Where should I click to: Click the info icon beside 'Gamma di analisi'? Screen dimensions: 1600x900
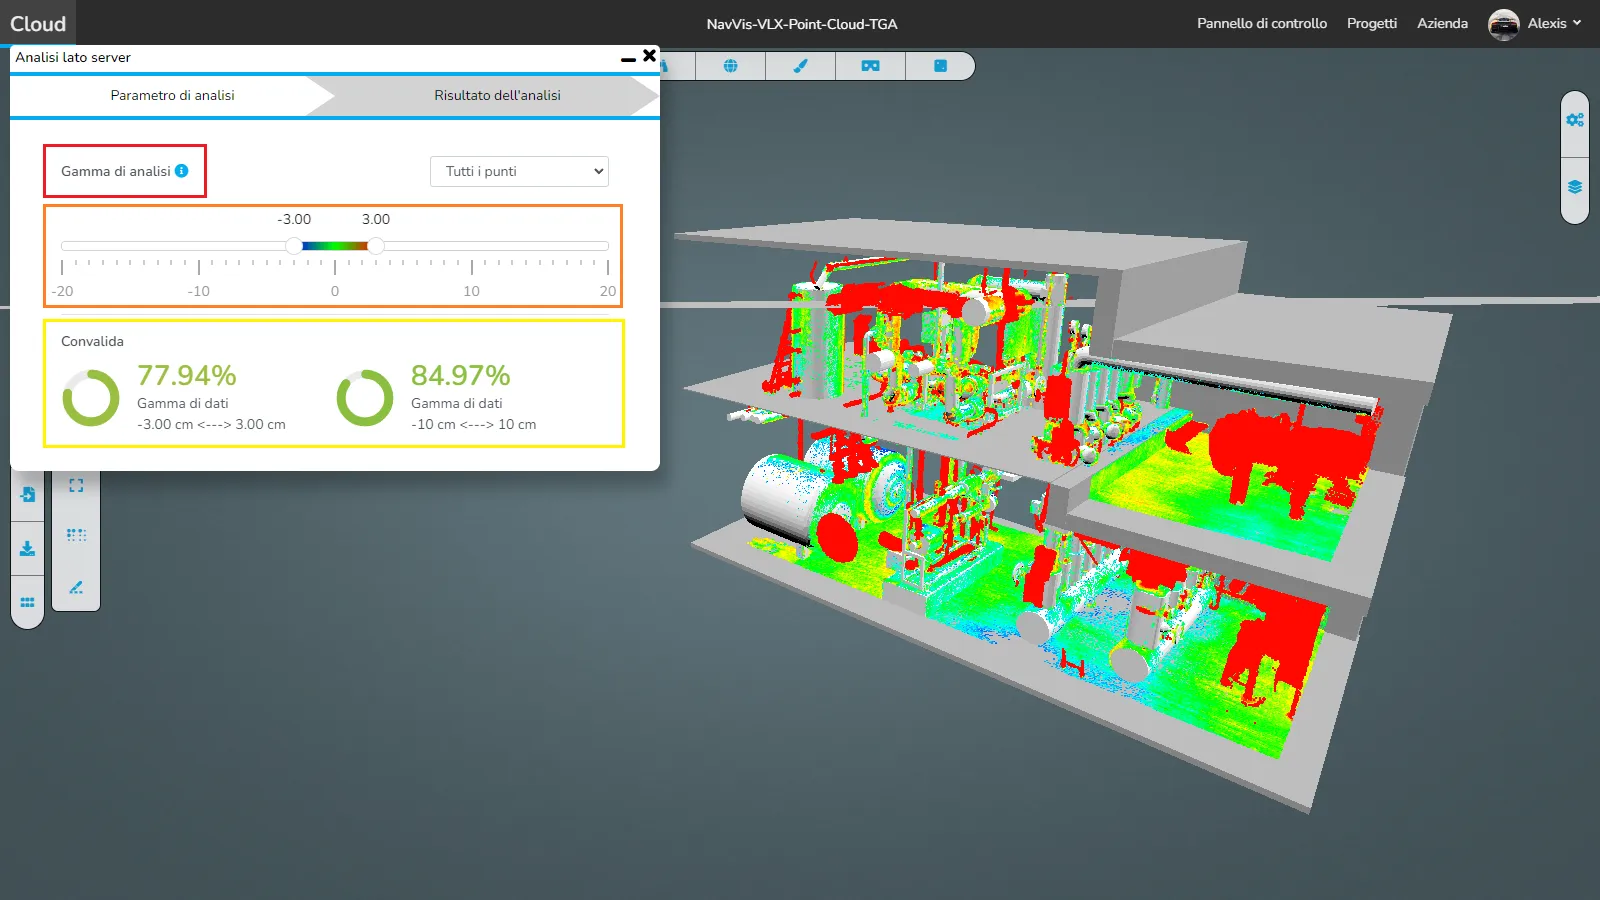[x=182, y=171]
